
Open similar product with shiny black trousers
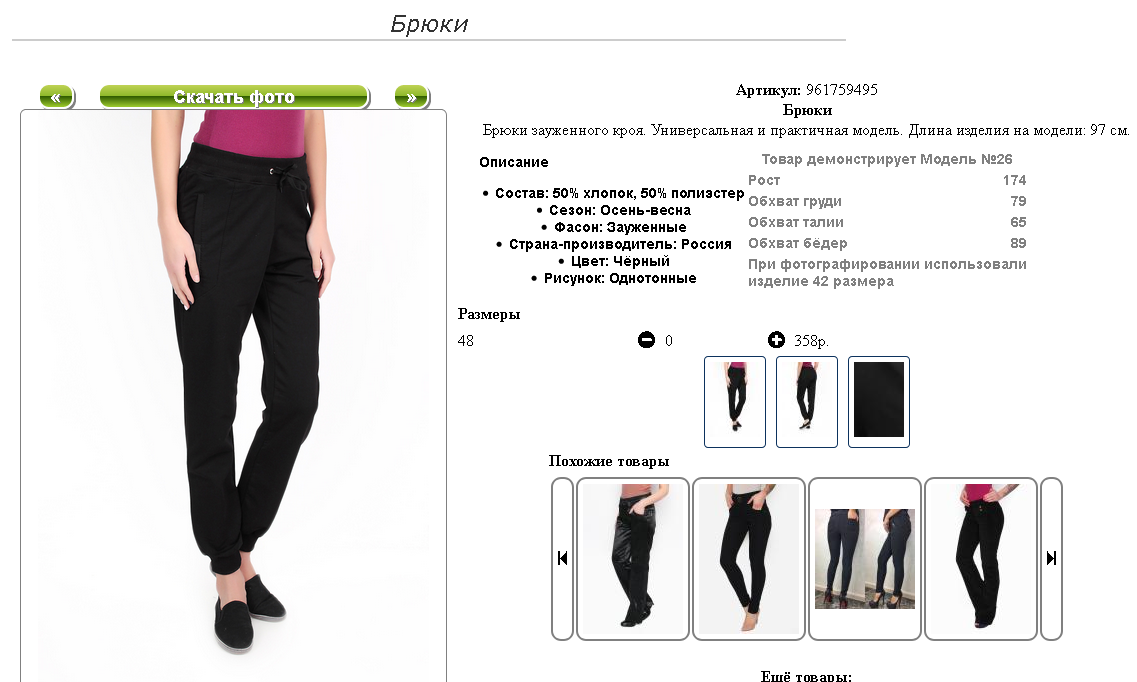(632, 558)
